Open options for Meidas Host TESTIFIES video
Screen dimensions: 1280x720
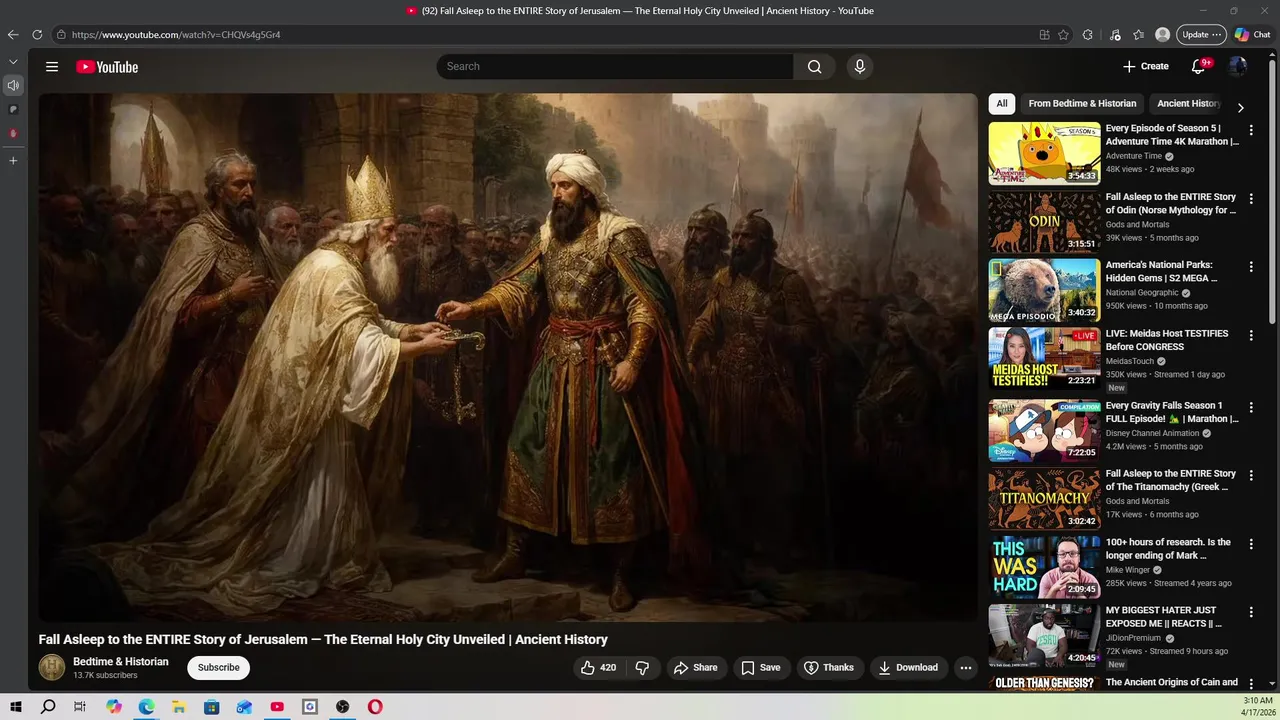coord(1251,335)
